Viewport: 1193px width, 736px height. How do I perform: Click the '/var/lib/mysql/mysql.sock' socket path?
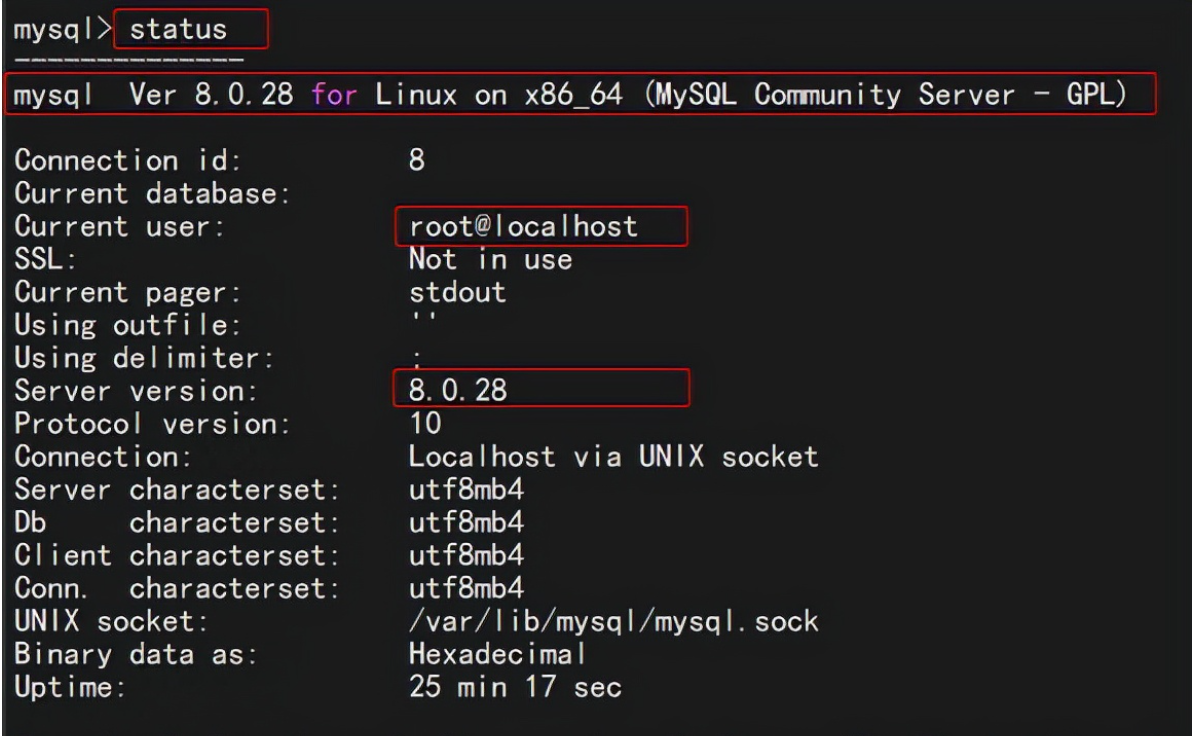pyautogui.click(x=613, y=622)
